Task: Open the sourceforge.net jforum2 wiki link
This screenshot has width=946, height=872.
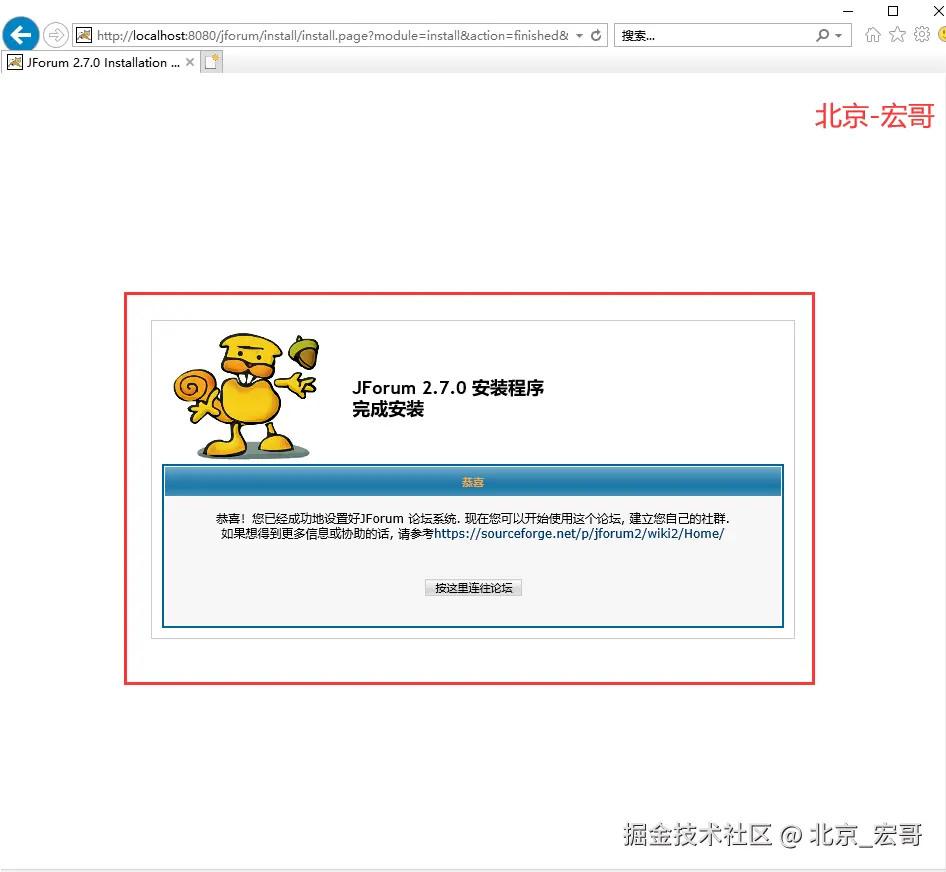Action: tap(579, 533)
